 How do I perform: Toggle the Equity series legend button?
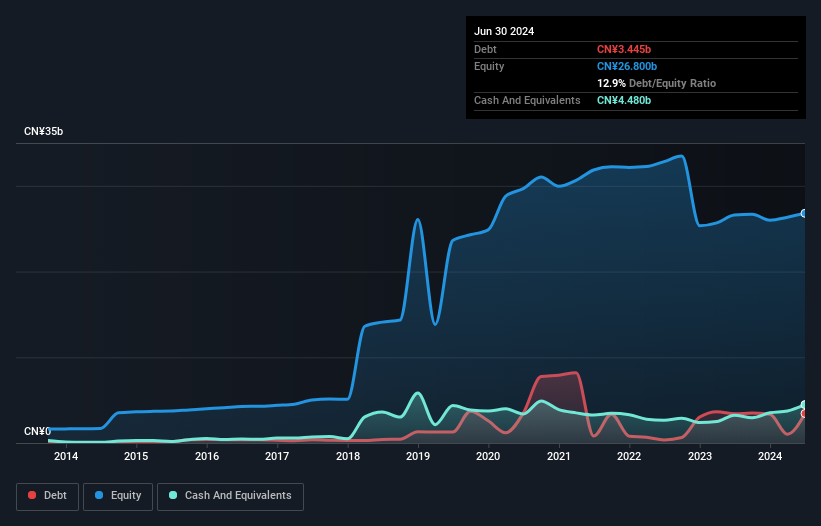point(118,496)
